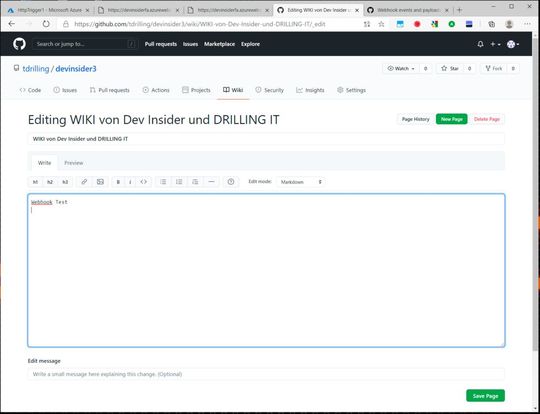Viewport: 540px width, 414px height.
Task: Insert a link with the chain icon
Action: [x=84, y=182]
